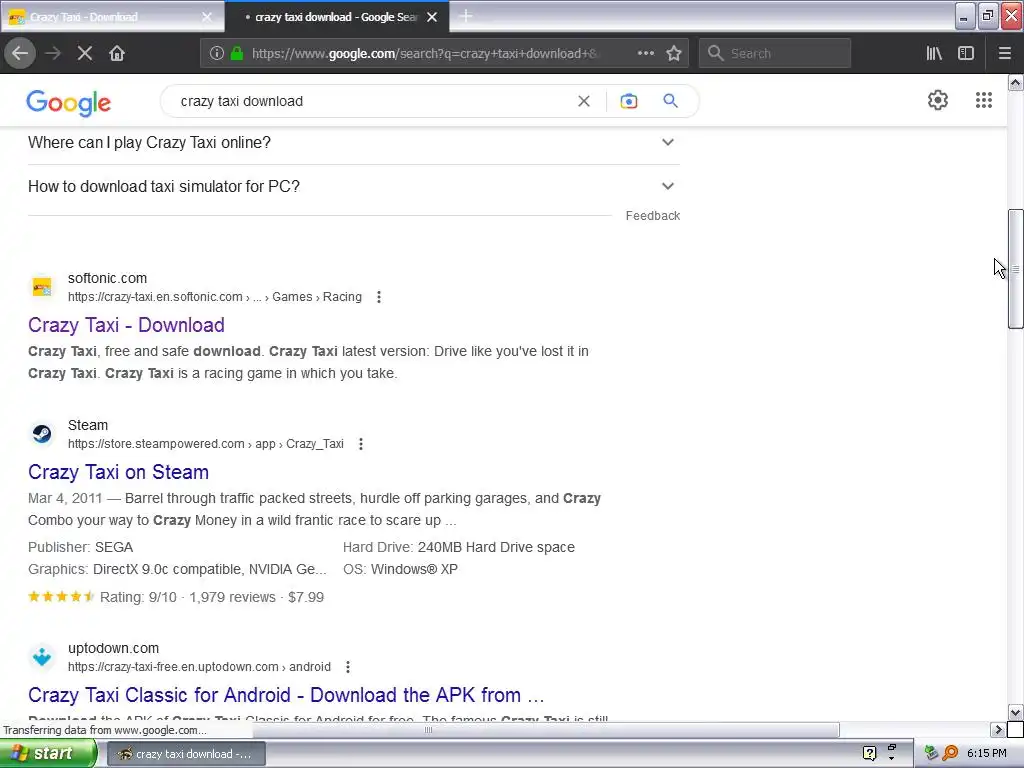Search by image with the camera icon

pyautogui.click(x=628, y=101)
